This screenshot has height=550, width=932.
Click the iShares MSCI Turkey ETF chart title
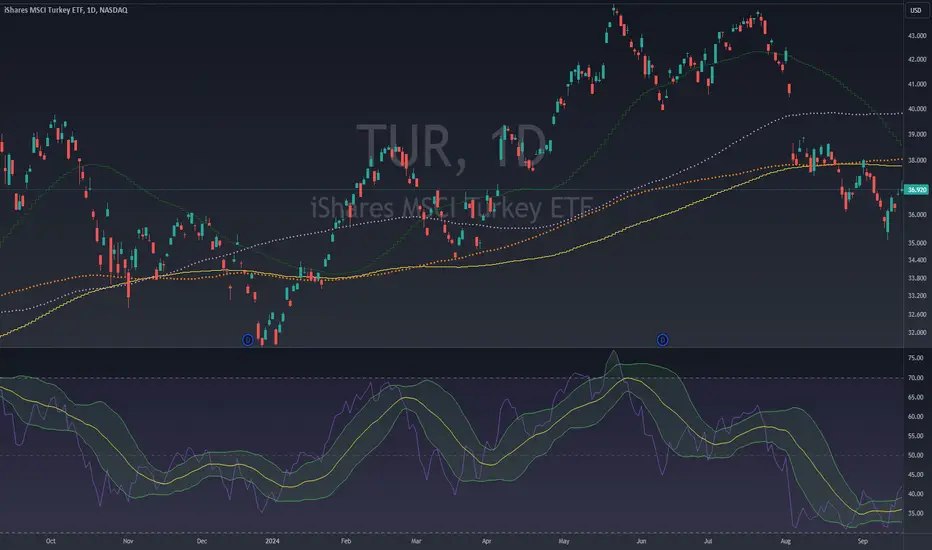[66, 10]
